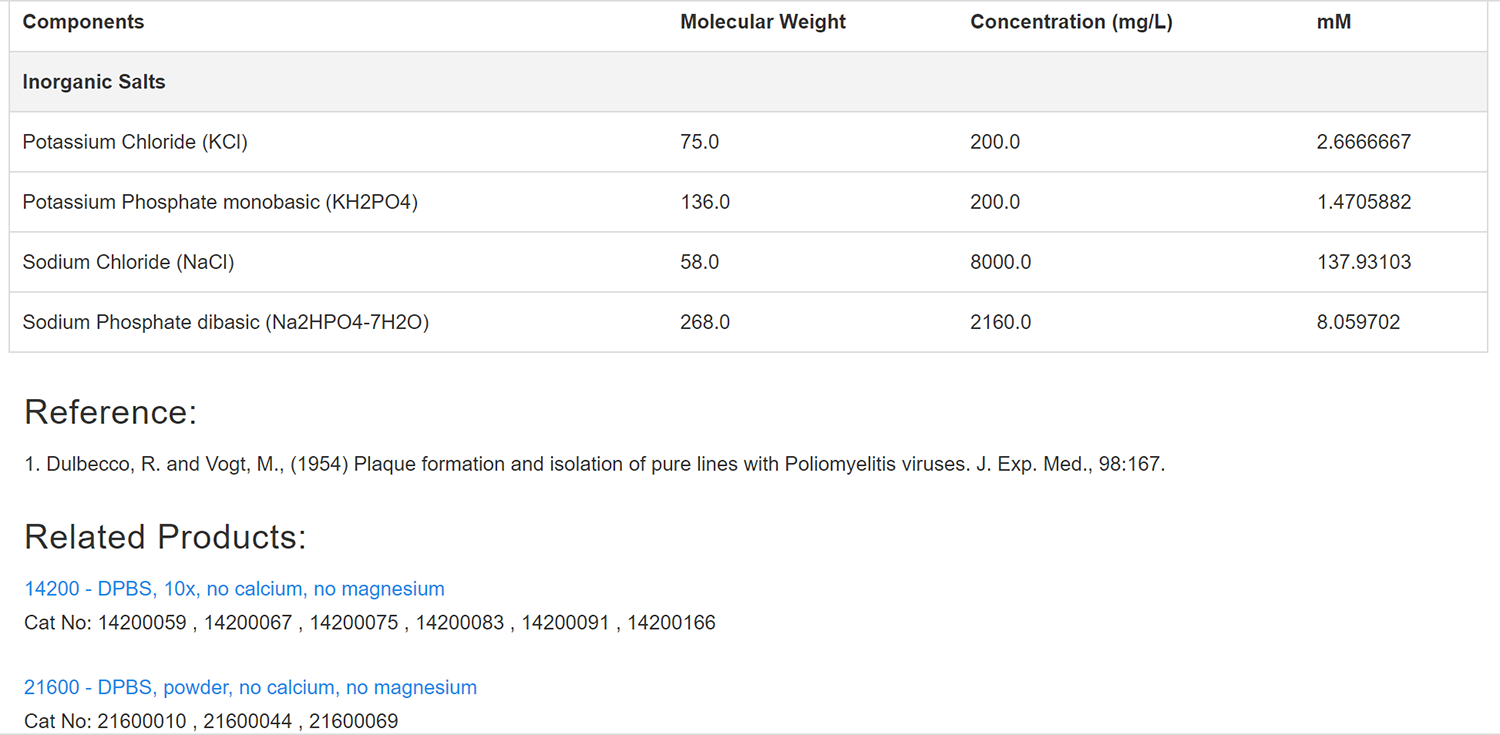Click Sodium Phosphate dibasic component cell

226,322
